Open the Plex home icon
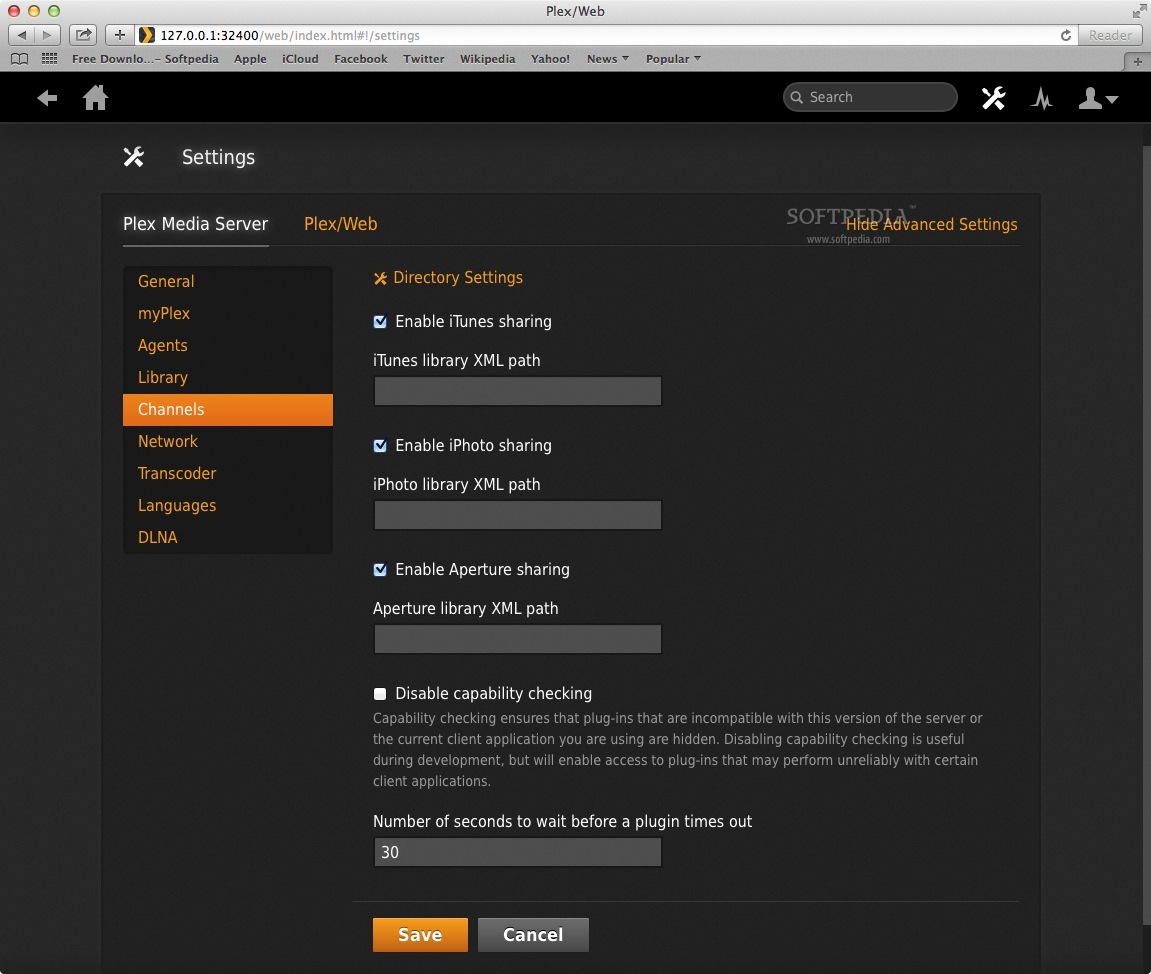The image size is (1151, 974). 95,98
